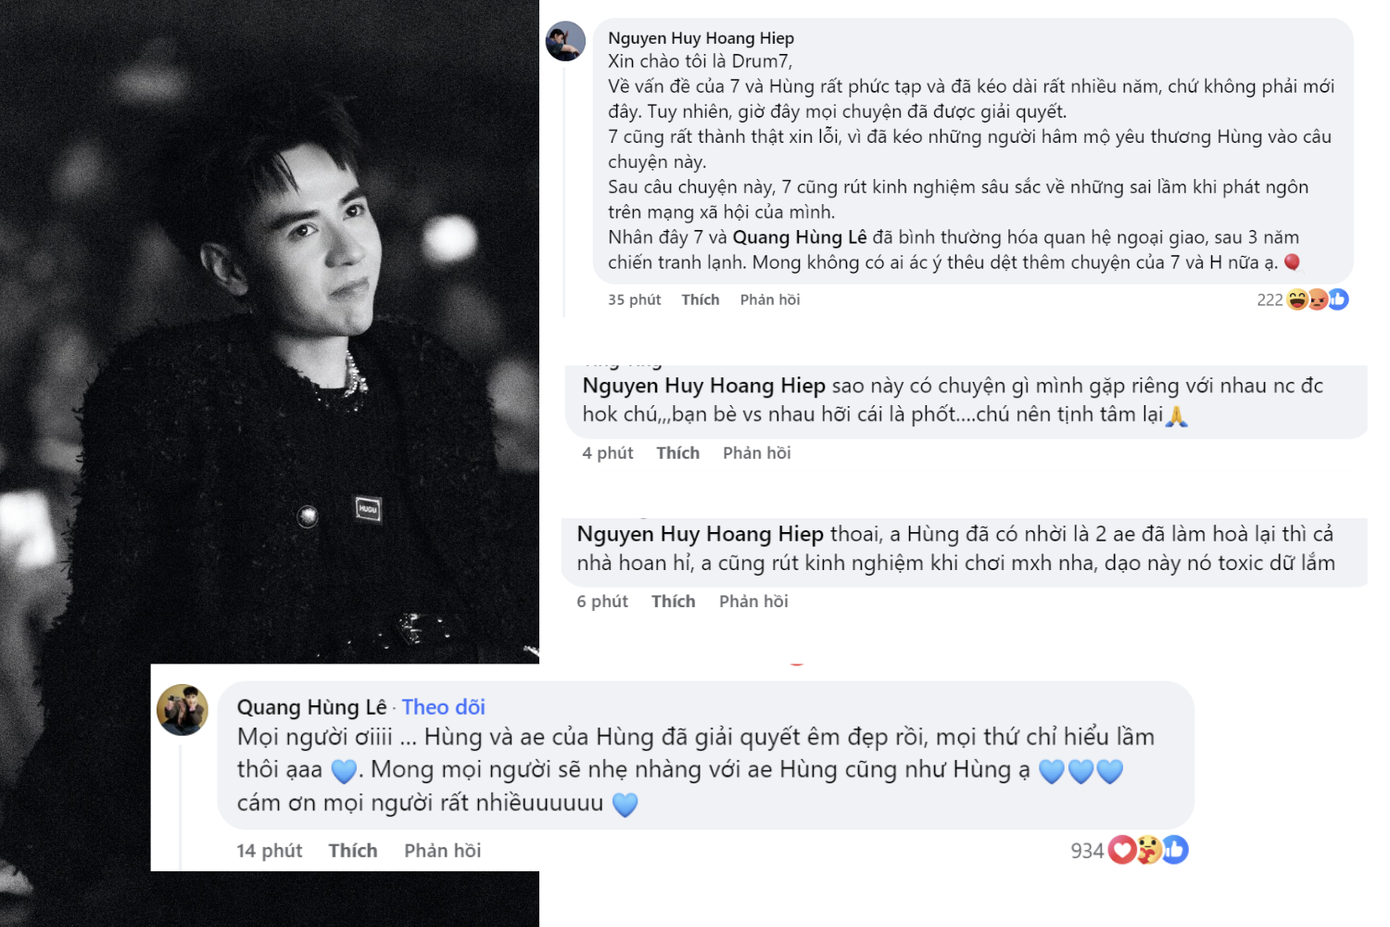Click Thích on the 6 phút comment

pyautogui.click(x=673, y=601)
